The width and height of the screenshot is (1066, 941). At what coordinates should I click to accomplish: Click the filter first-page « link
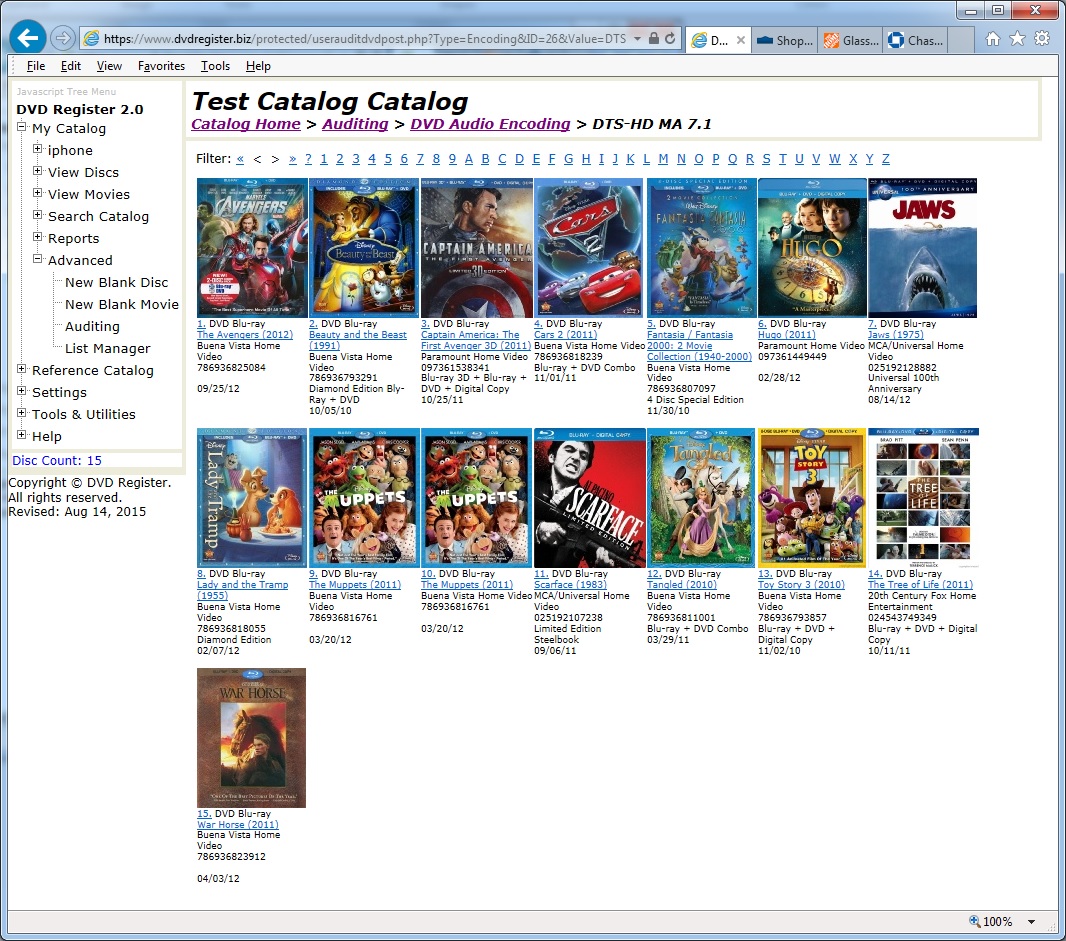coord(240,158)
